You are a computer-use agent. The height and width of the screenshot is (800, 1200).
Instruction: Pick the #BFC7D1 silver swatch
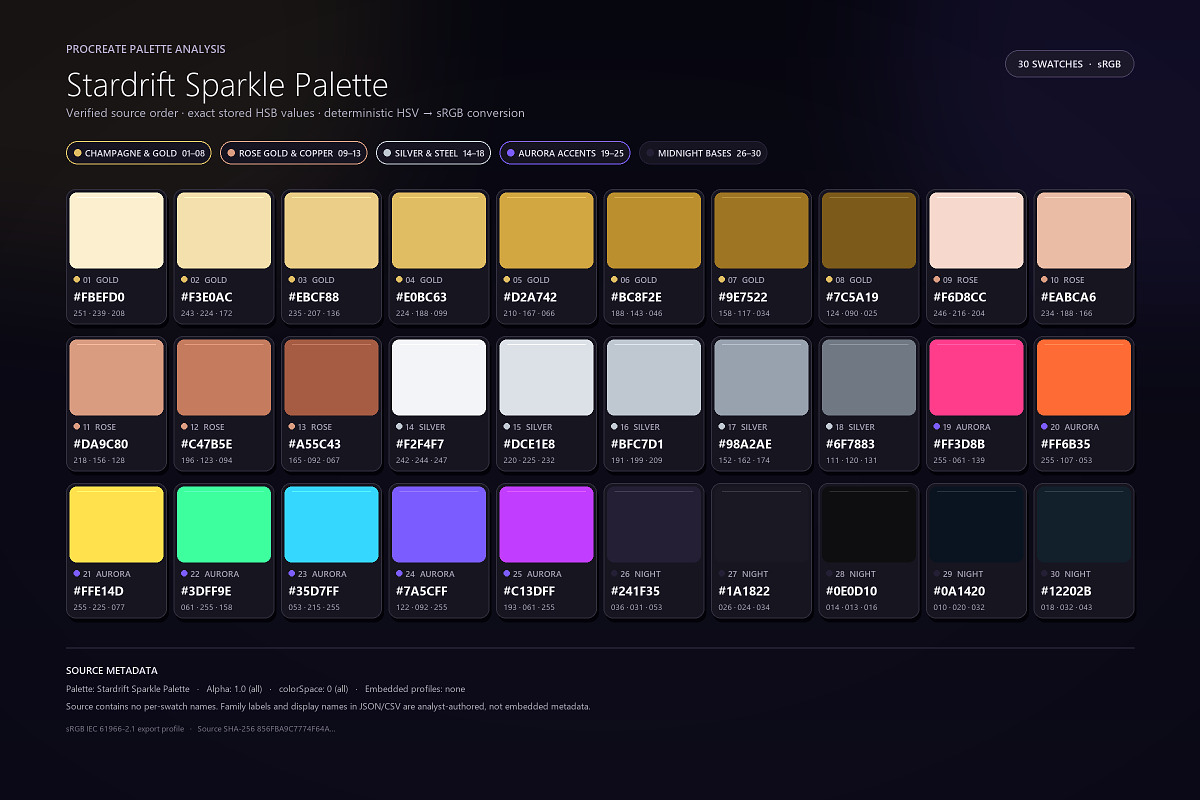(654, 377)
